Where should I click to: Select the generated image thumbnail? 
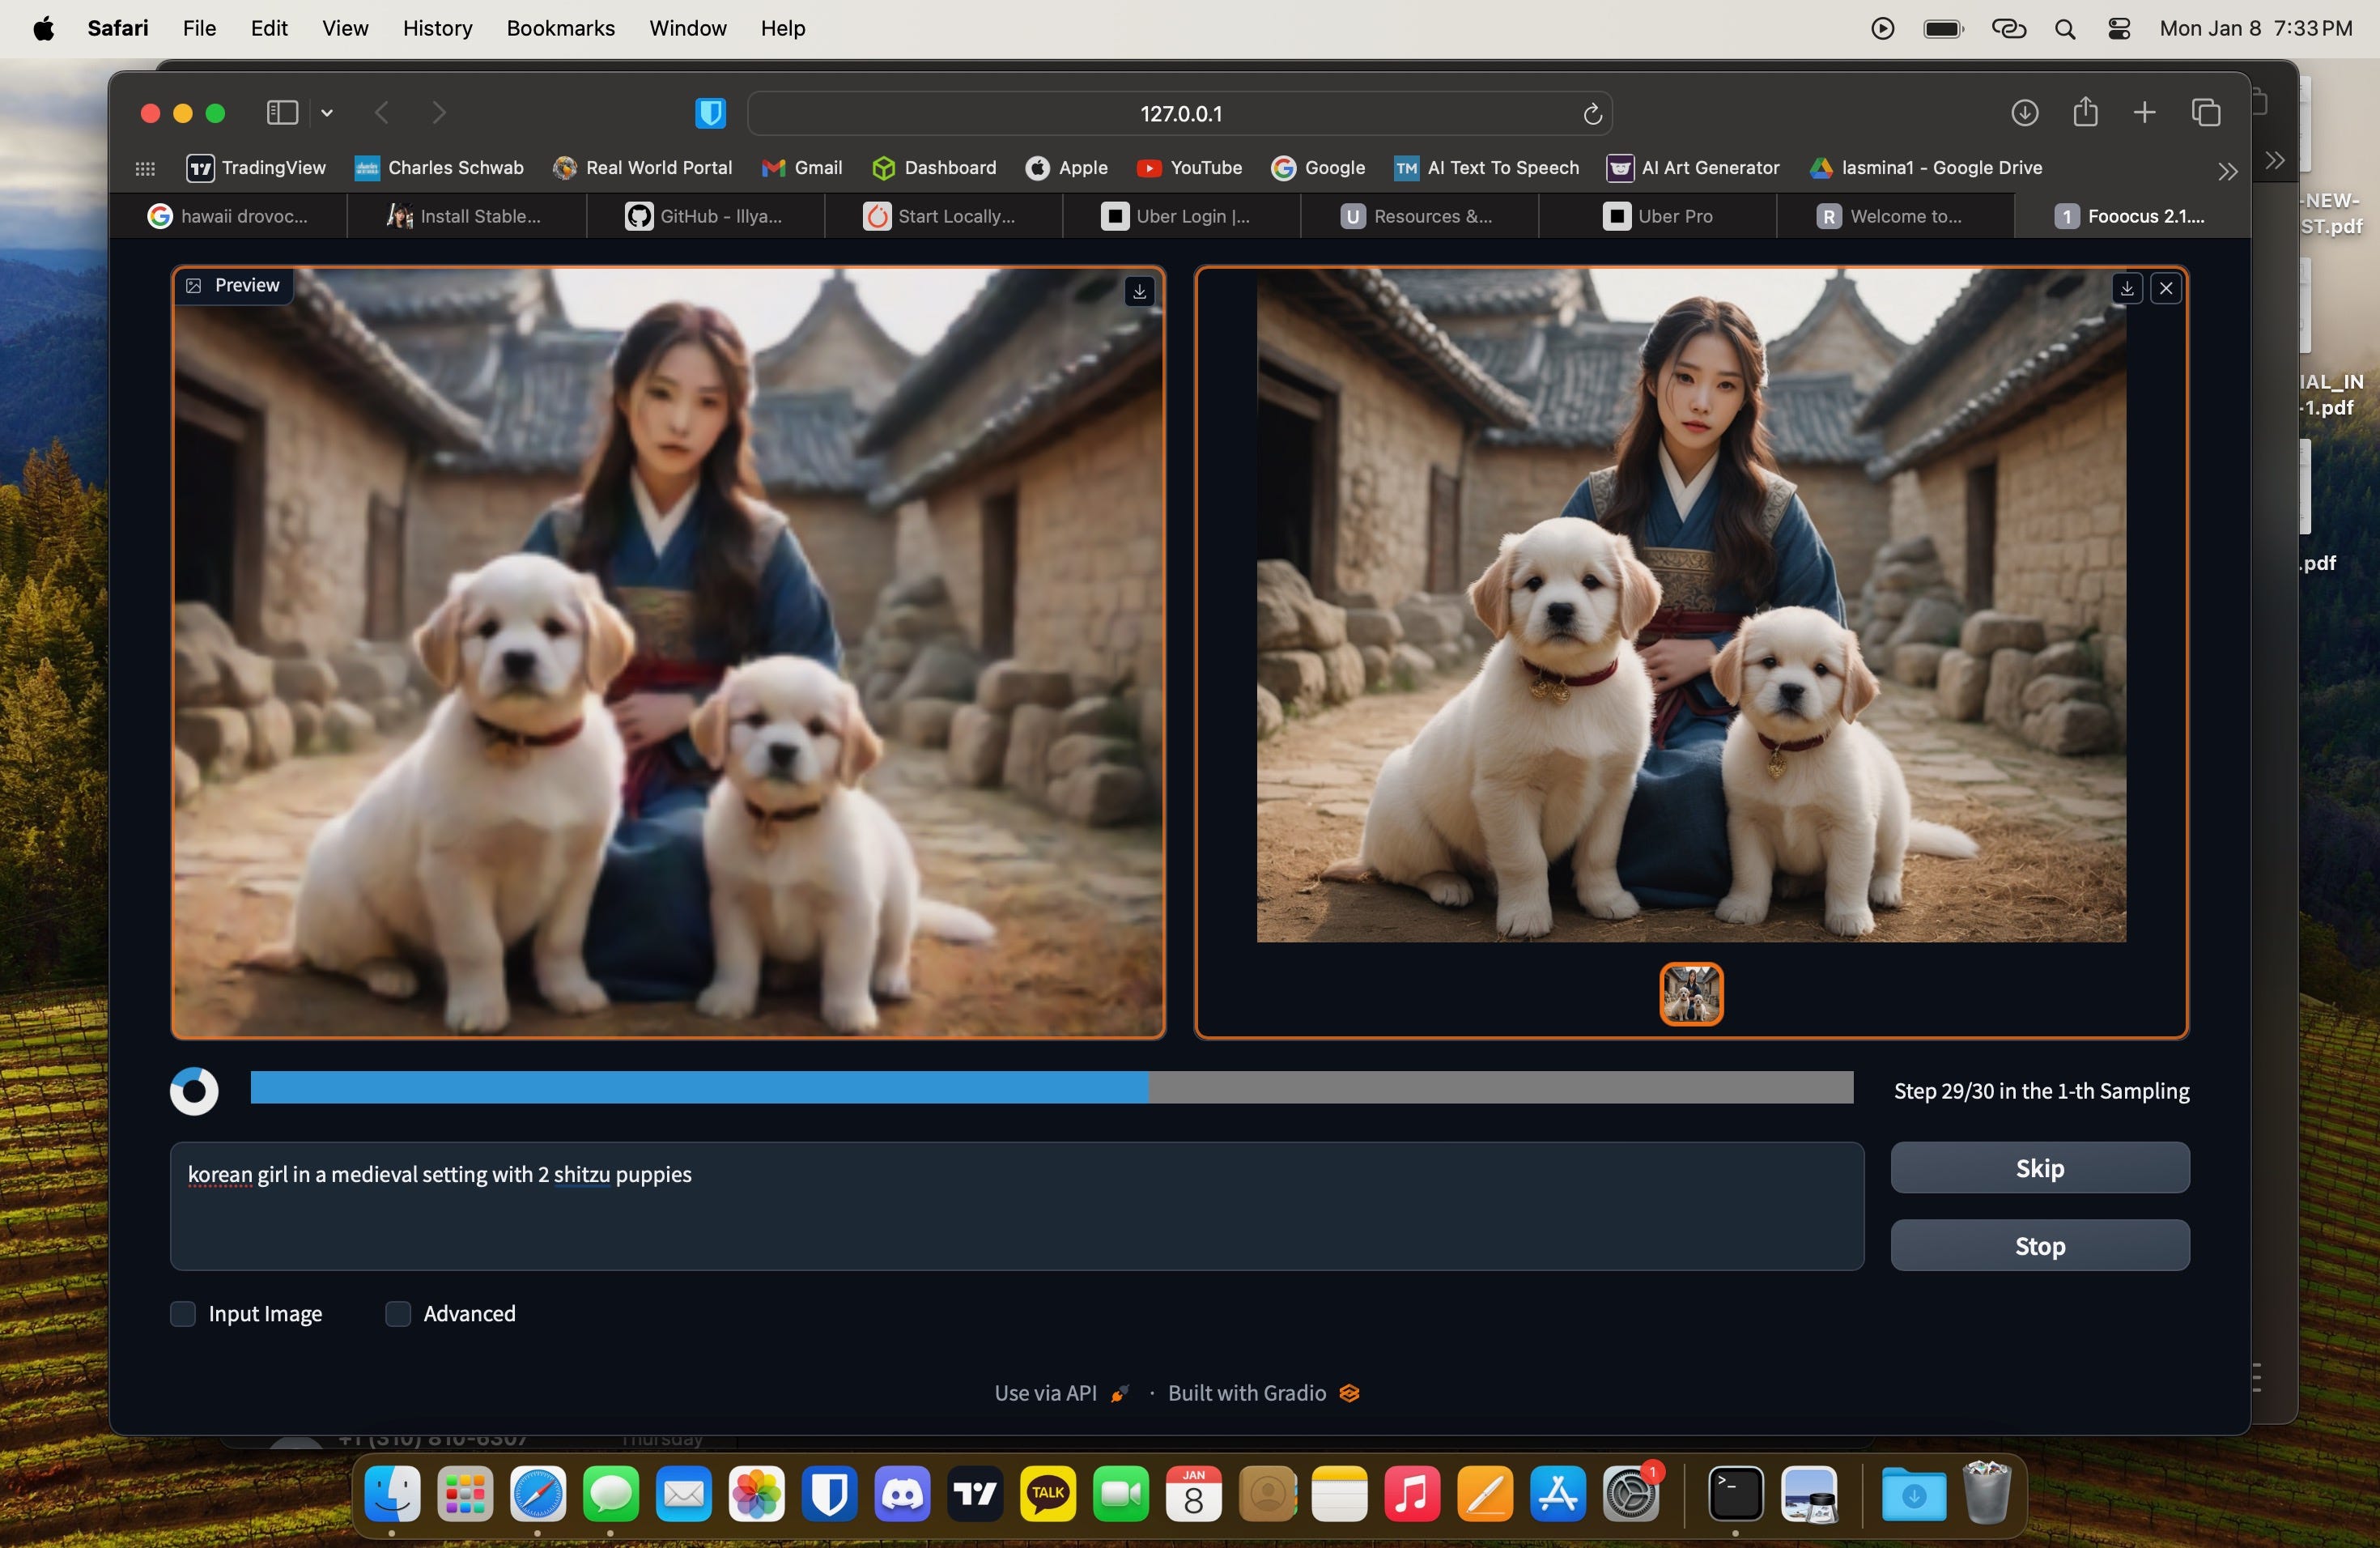pos(1691,994)
